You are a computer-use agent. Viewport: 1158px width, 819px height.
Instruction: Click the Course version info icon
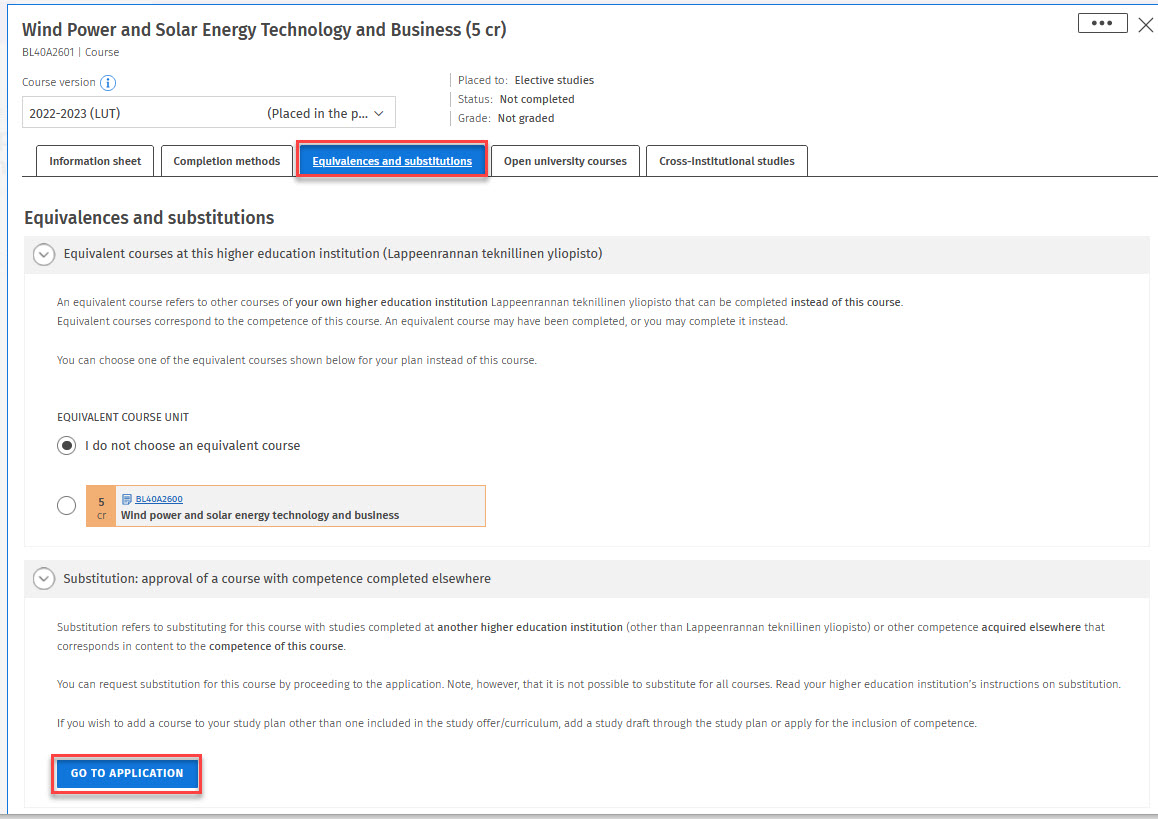pos(108,83)
